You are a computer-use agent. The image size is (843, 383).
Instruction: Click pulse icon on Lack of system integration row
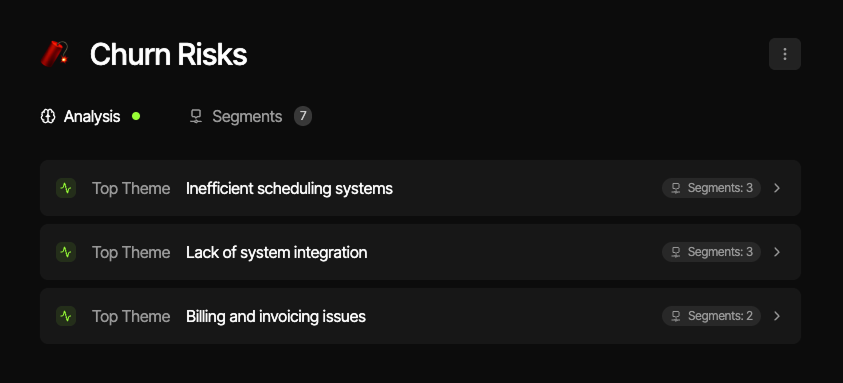(66, 252)
